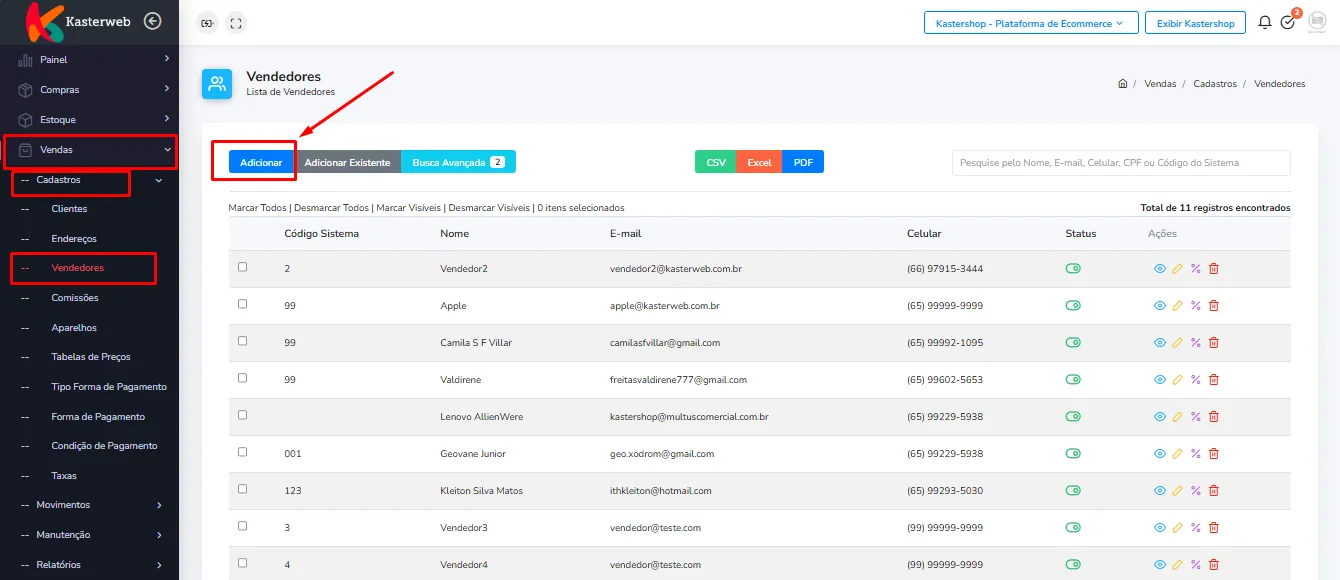Open commission percent icon for Valdirene

pos(1196,380)
